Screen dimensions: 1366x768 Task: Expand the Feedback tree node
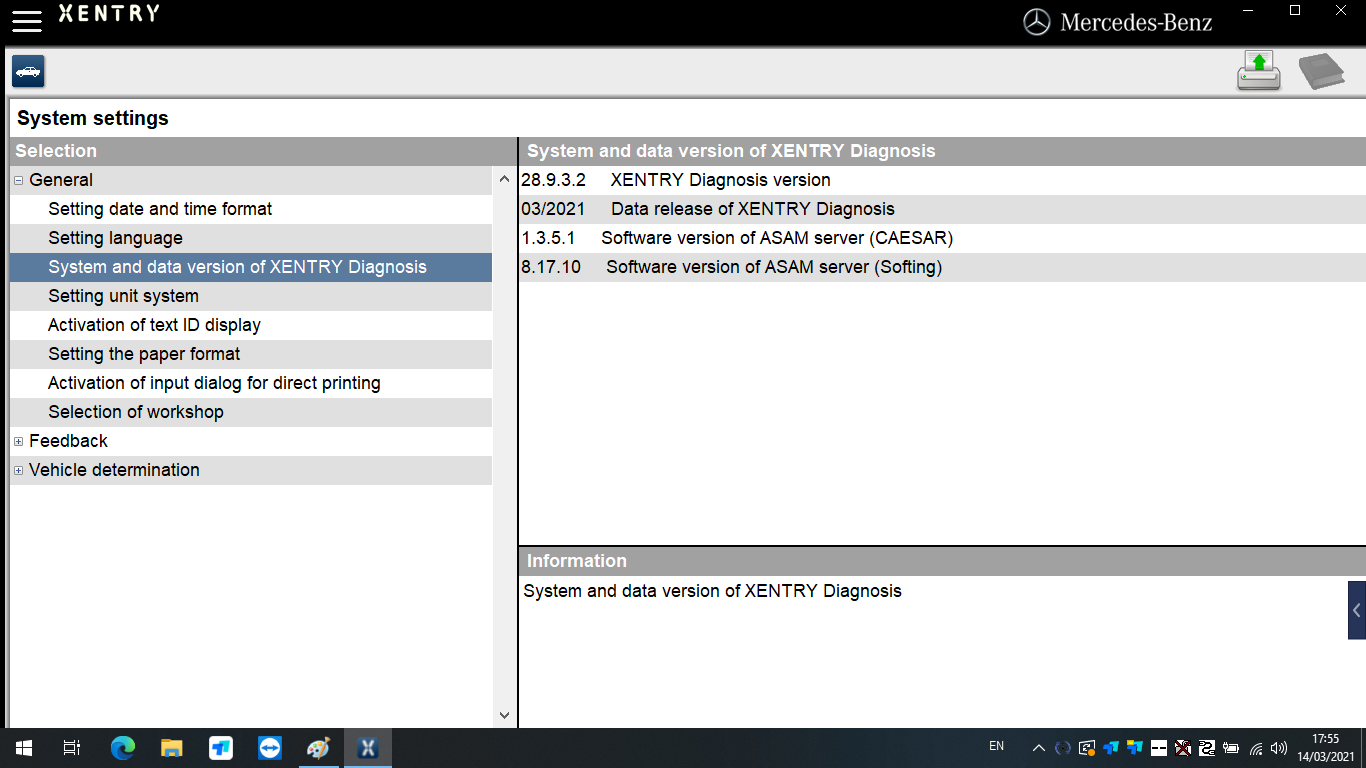[x=19, y=442]
